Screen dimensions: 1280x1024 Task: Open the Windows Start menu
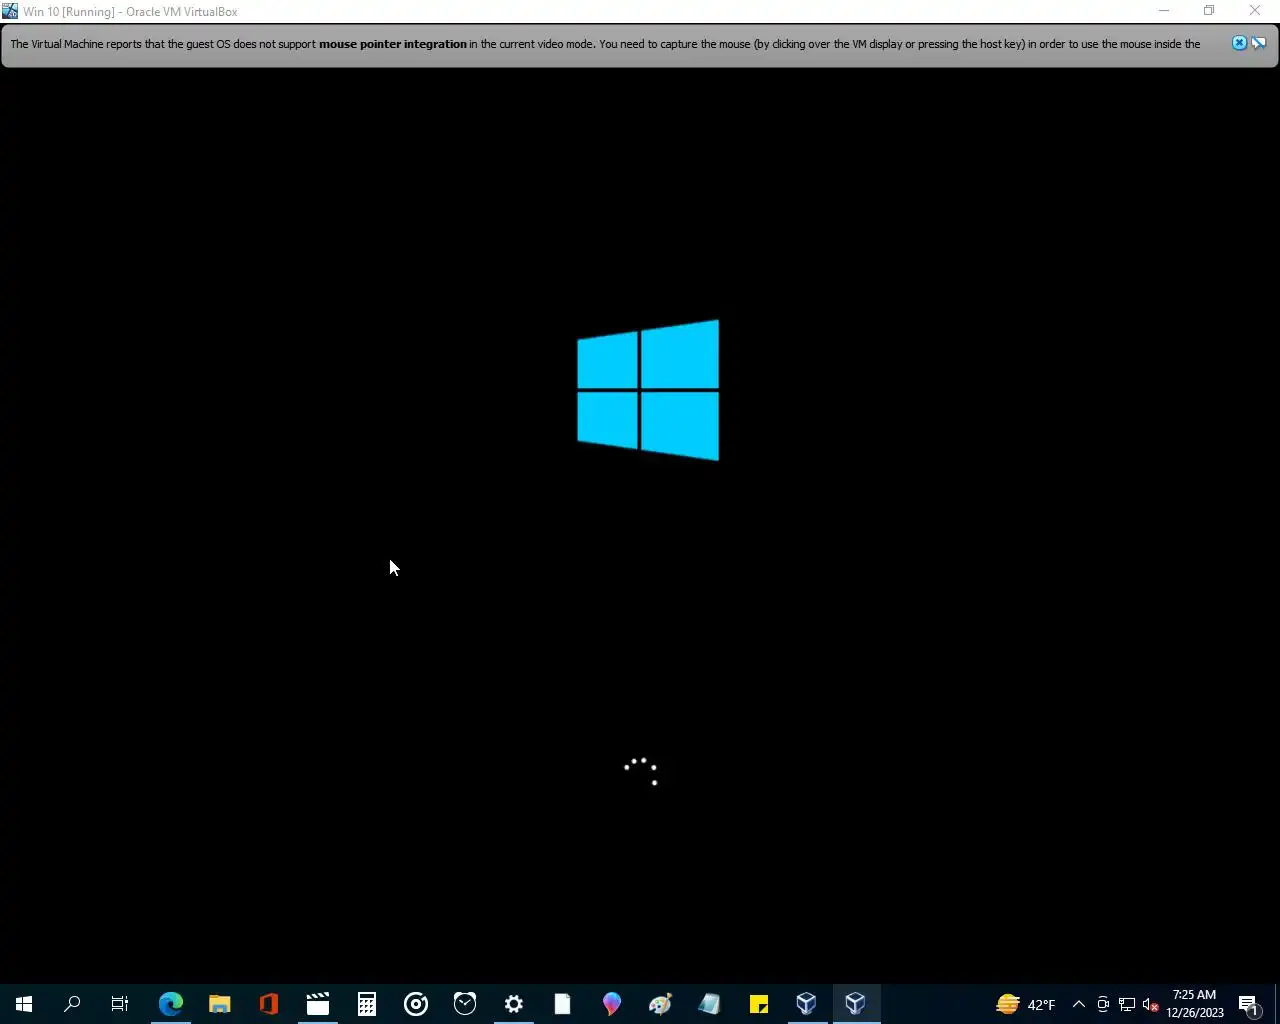click(x=24, y=1004)
